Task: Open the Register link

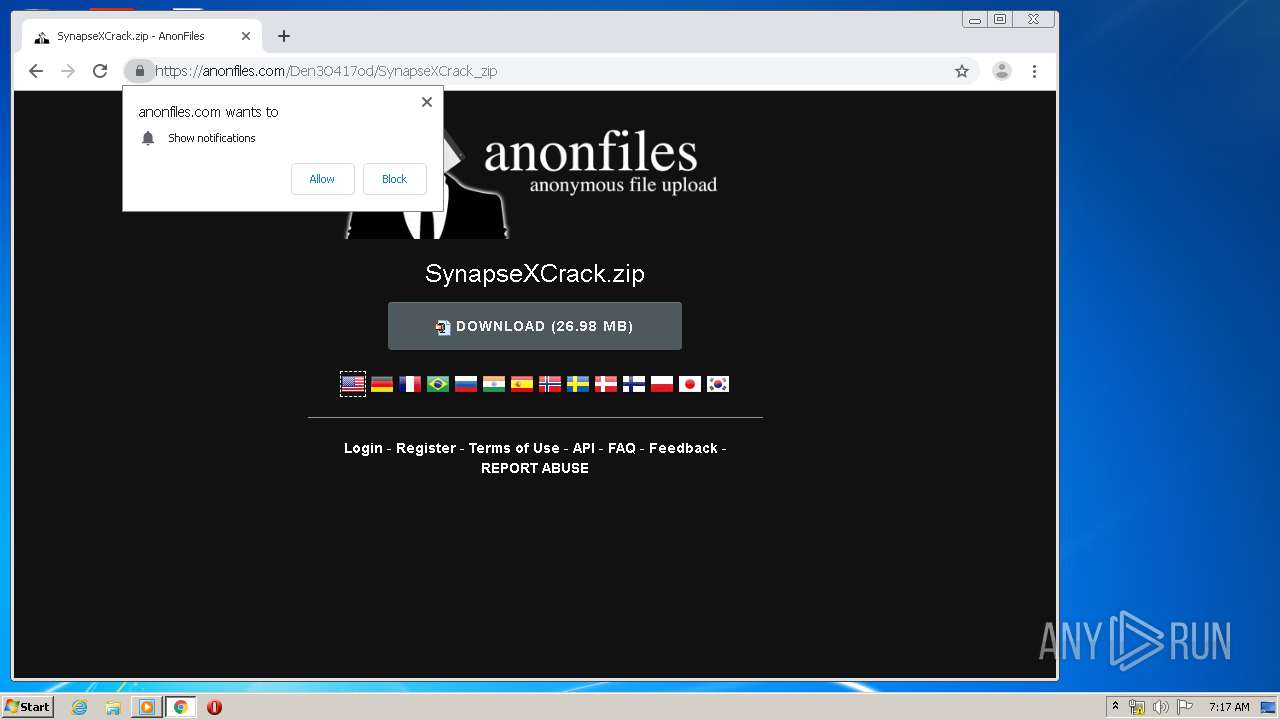Action: (x=426, y=448)
